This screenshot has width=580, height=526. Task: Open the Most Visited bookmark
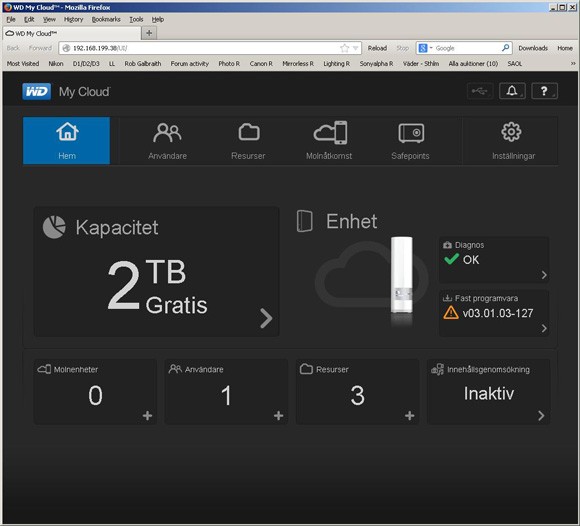tap(23, 64)
